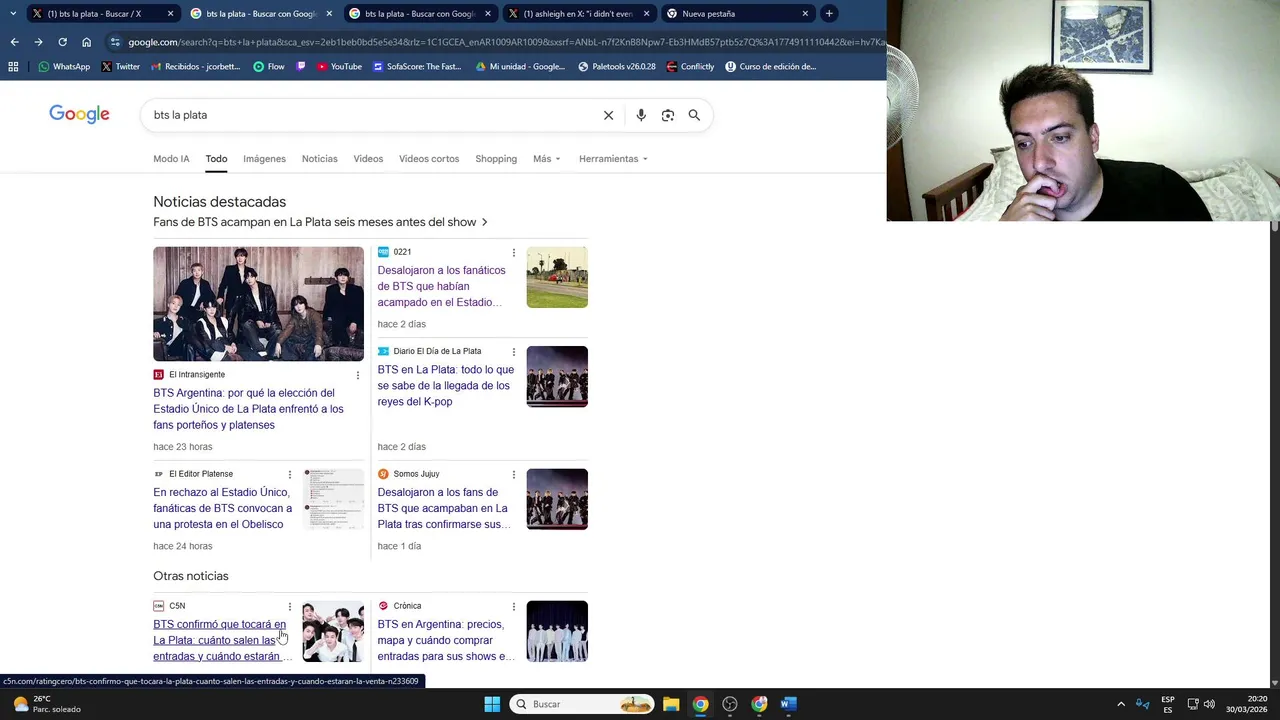Select the Shopping results tab

(496, 159)
